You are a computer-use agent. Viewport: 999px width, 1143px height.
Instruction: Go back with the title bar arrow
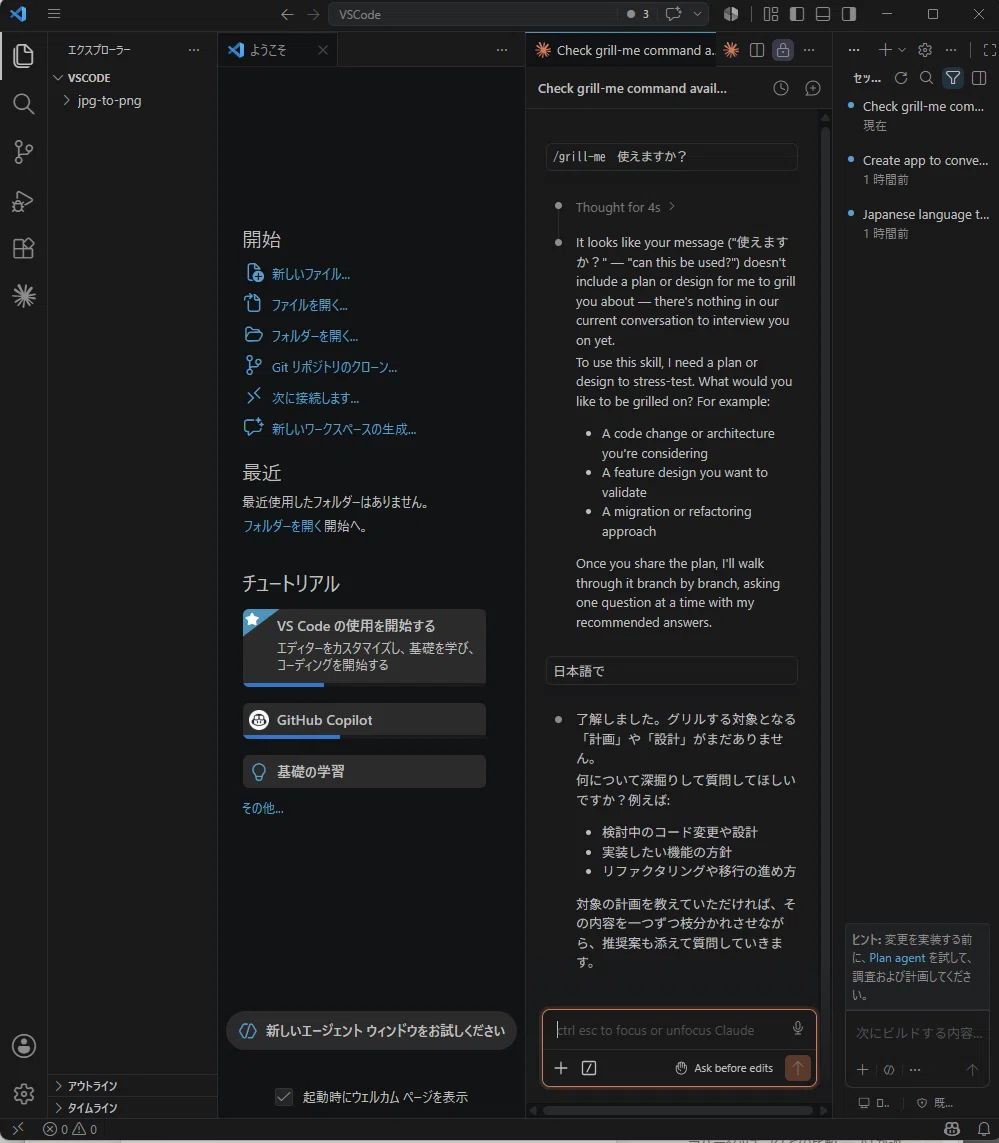(287, 15)
